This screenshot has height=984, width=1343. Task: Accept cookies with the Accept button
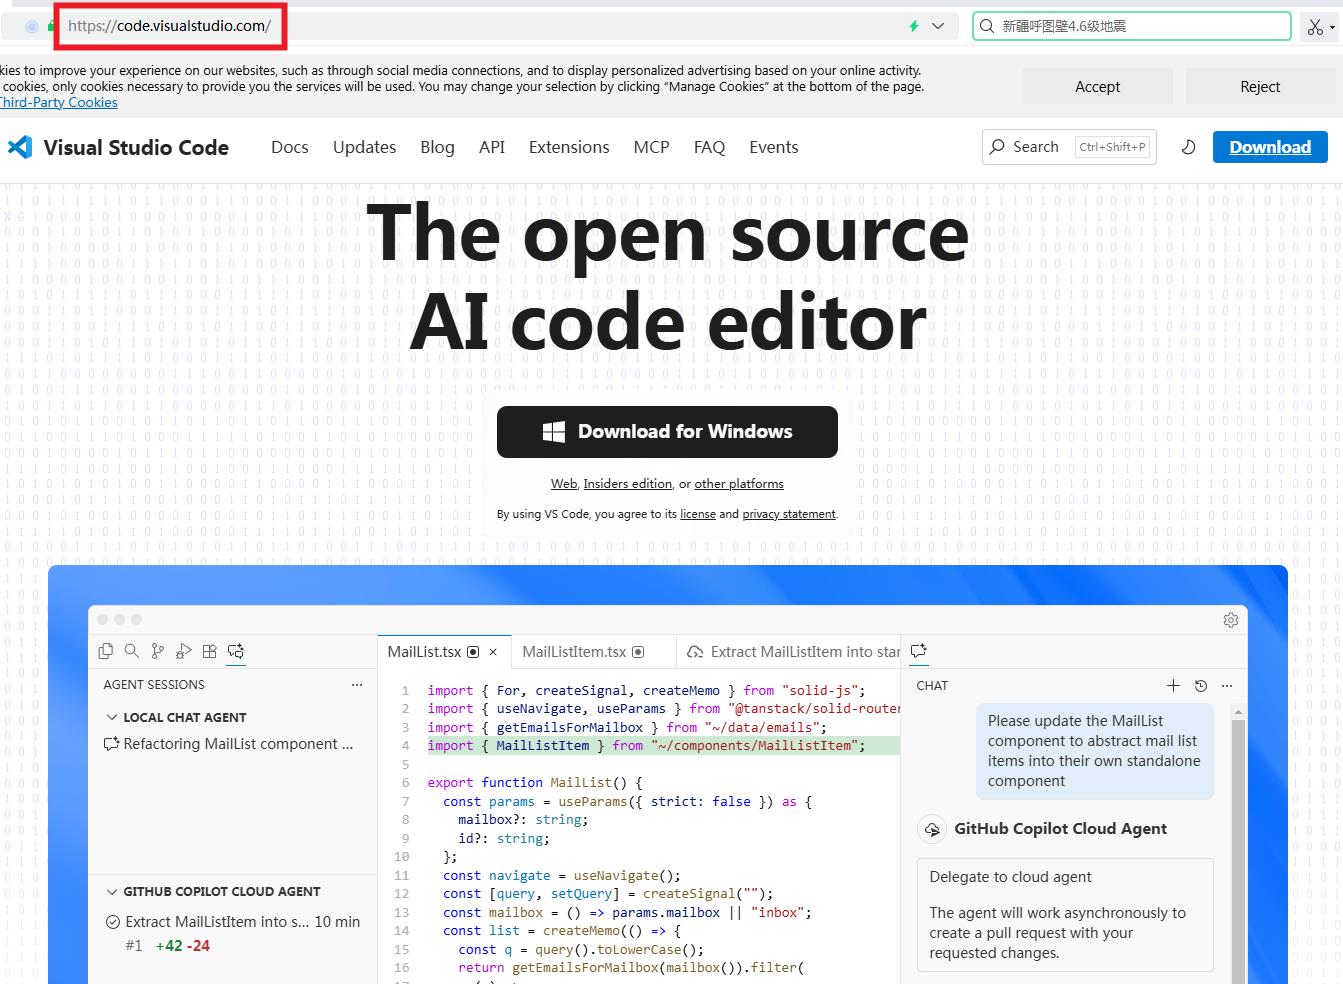coord(1097,87)
